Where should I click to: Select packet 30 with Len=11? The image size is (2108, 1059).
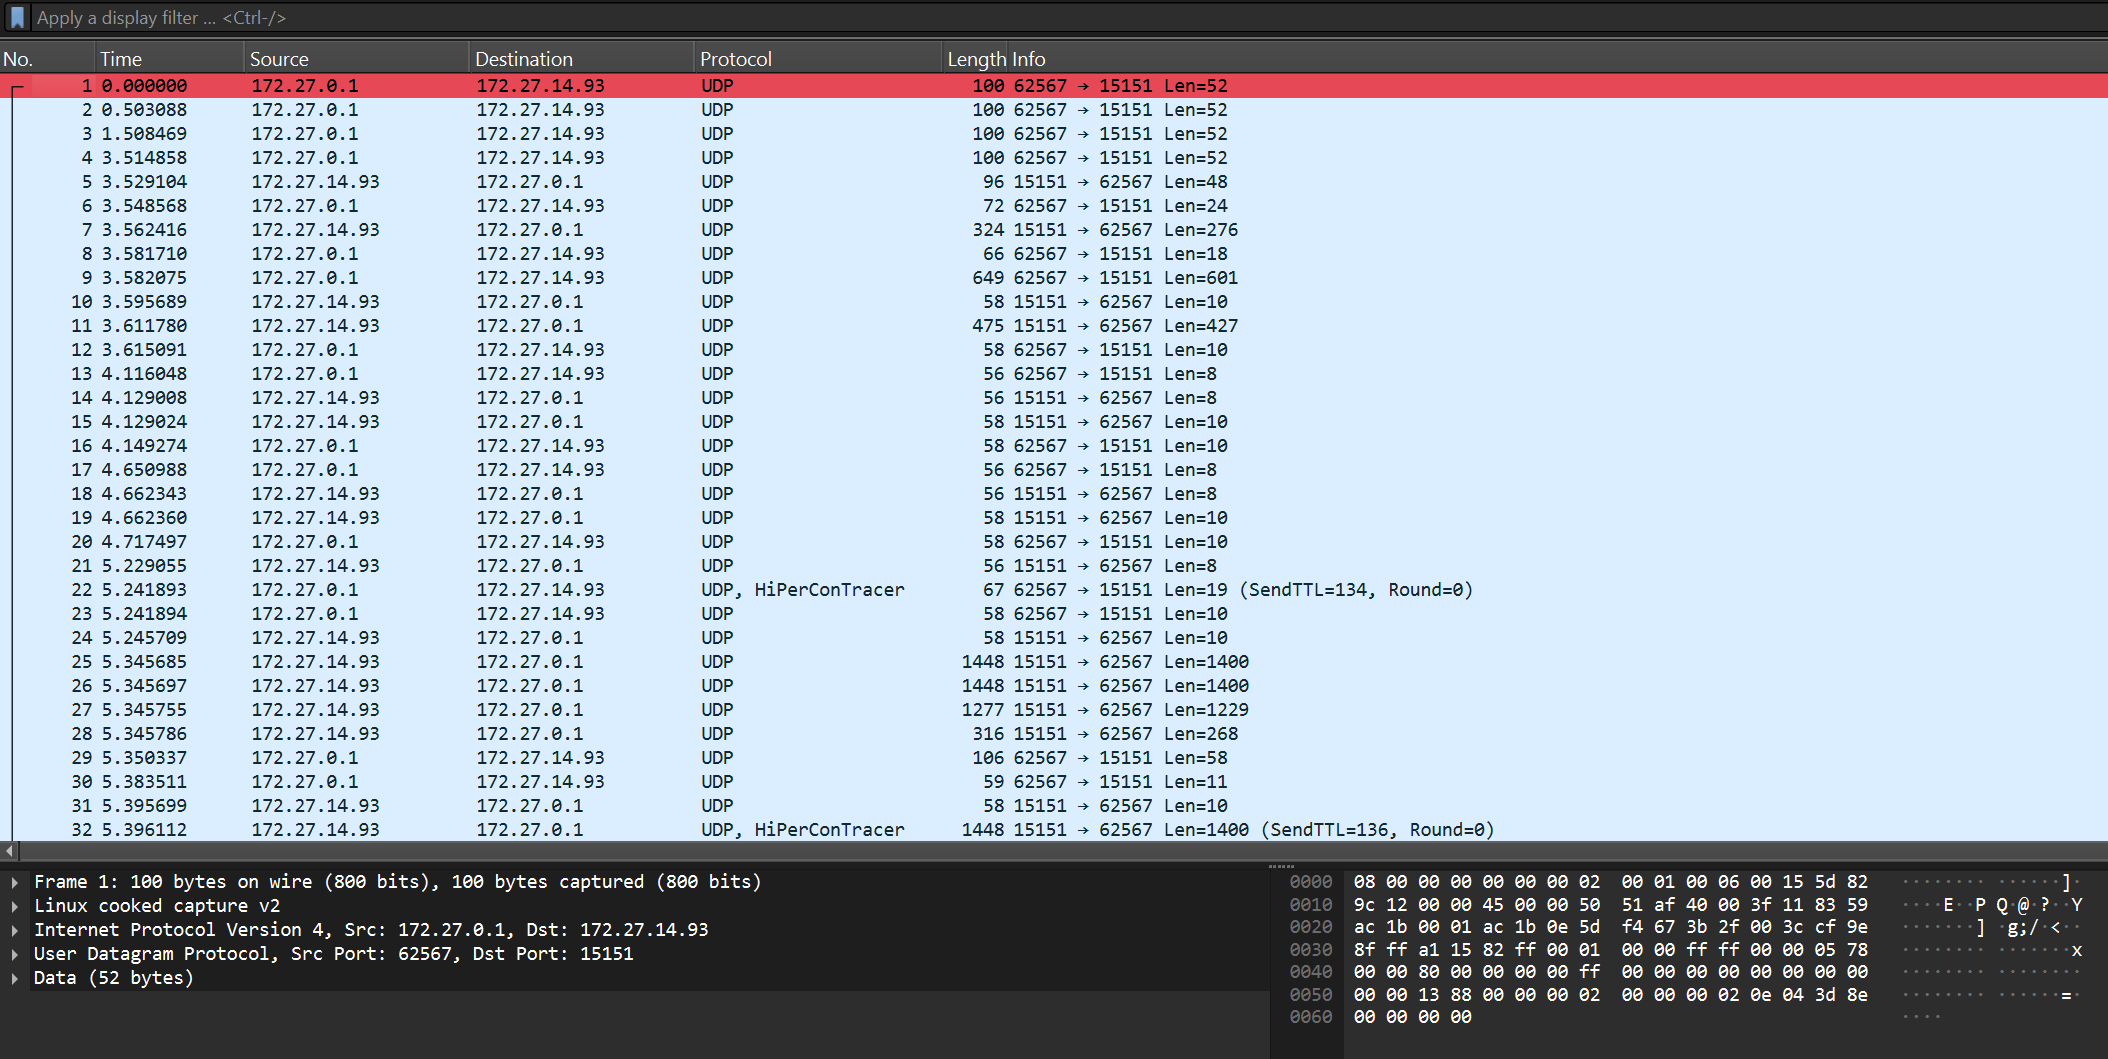pos(1054,782)
